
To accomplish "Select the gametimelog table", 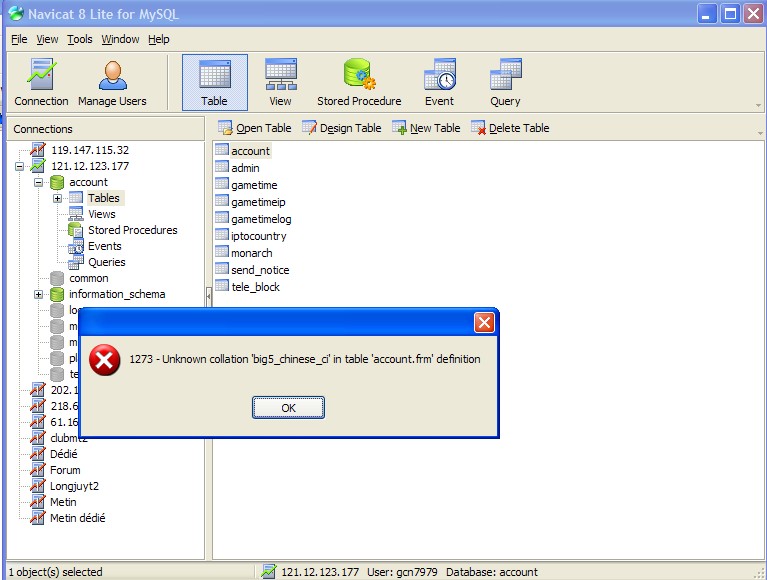I will point(261,219).
